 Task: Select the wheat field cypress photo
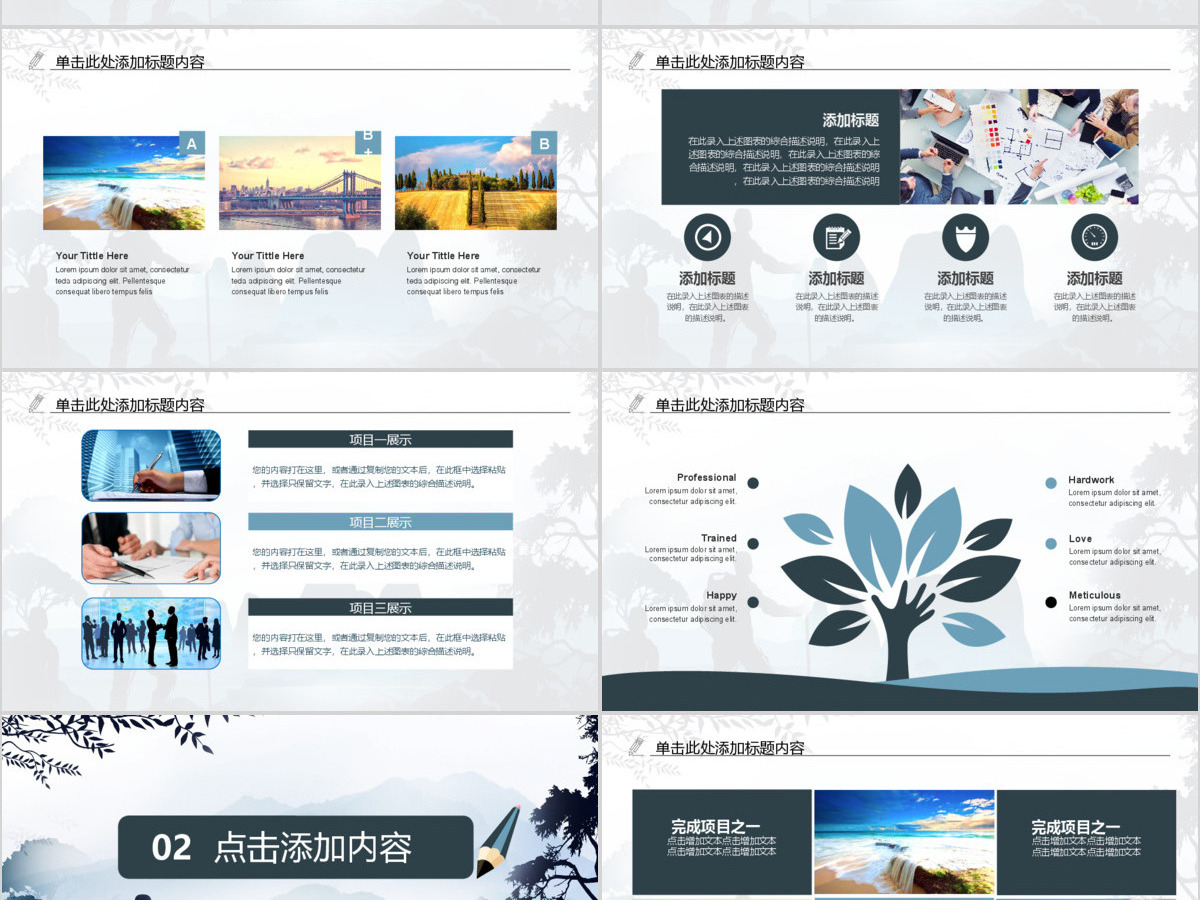point(476,183)
